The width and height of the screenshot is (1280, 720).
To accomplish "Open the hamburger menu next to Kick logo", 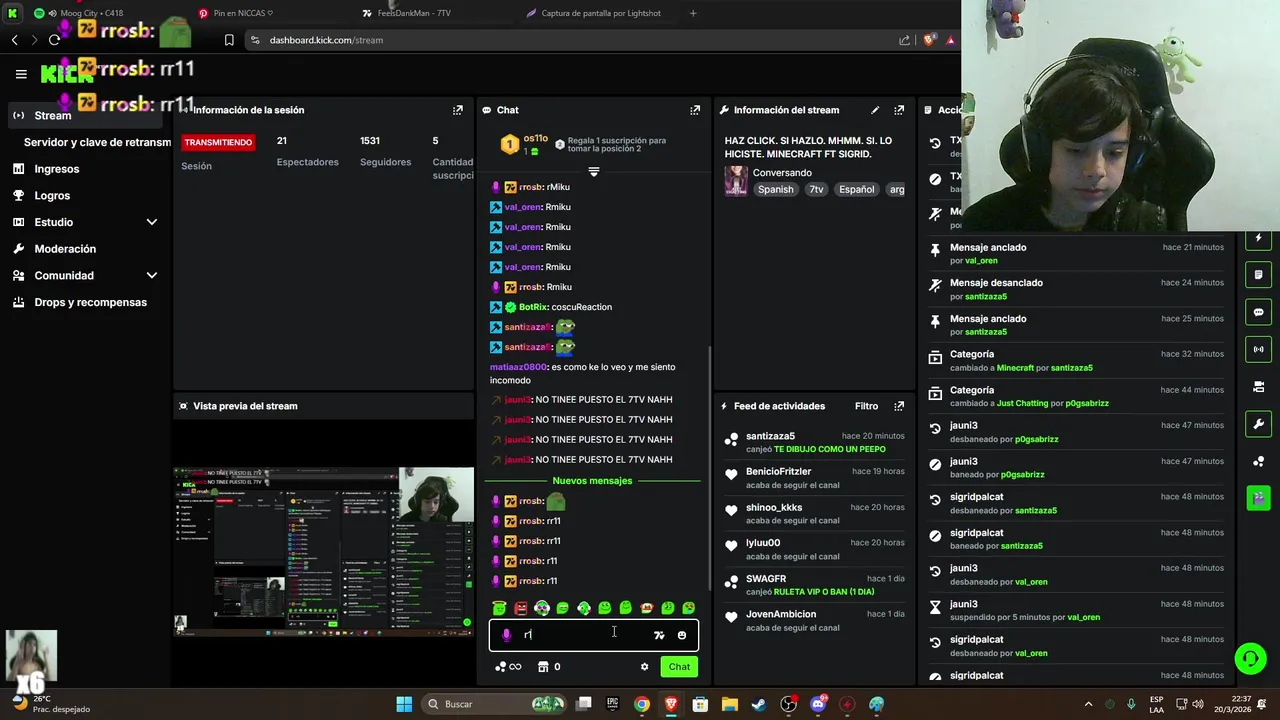I will [x=21, y=73].
